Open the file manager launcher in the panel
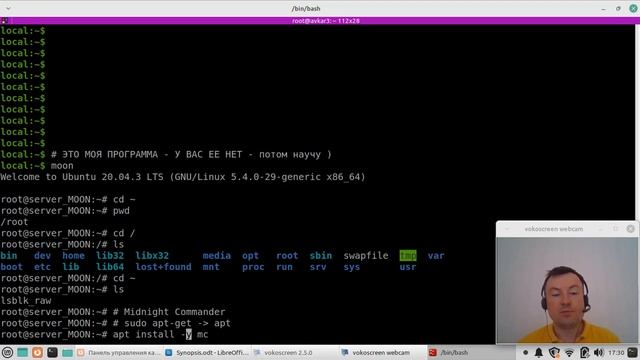 (x=67, y=352)
